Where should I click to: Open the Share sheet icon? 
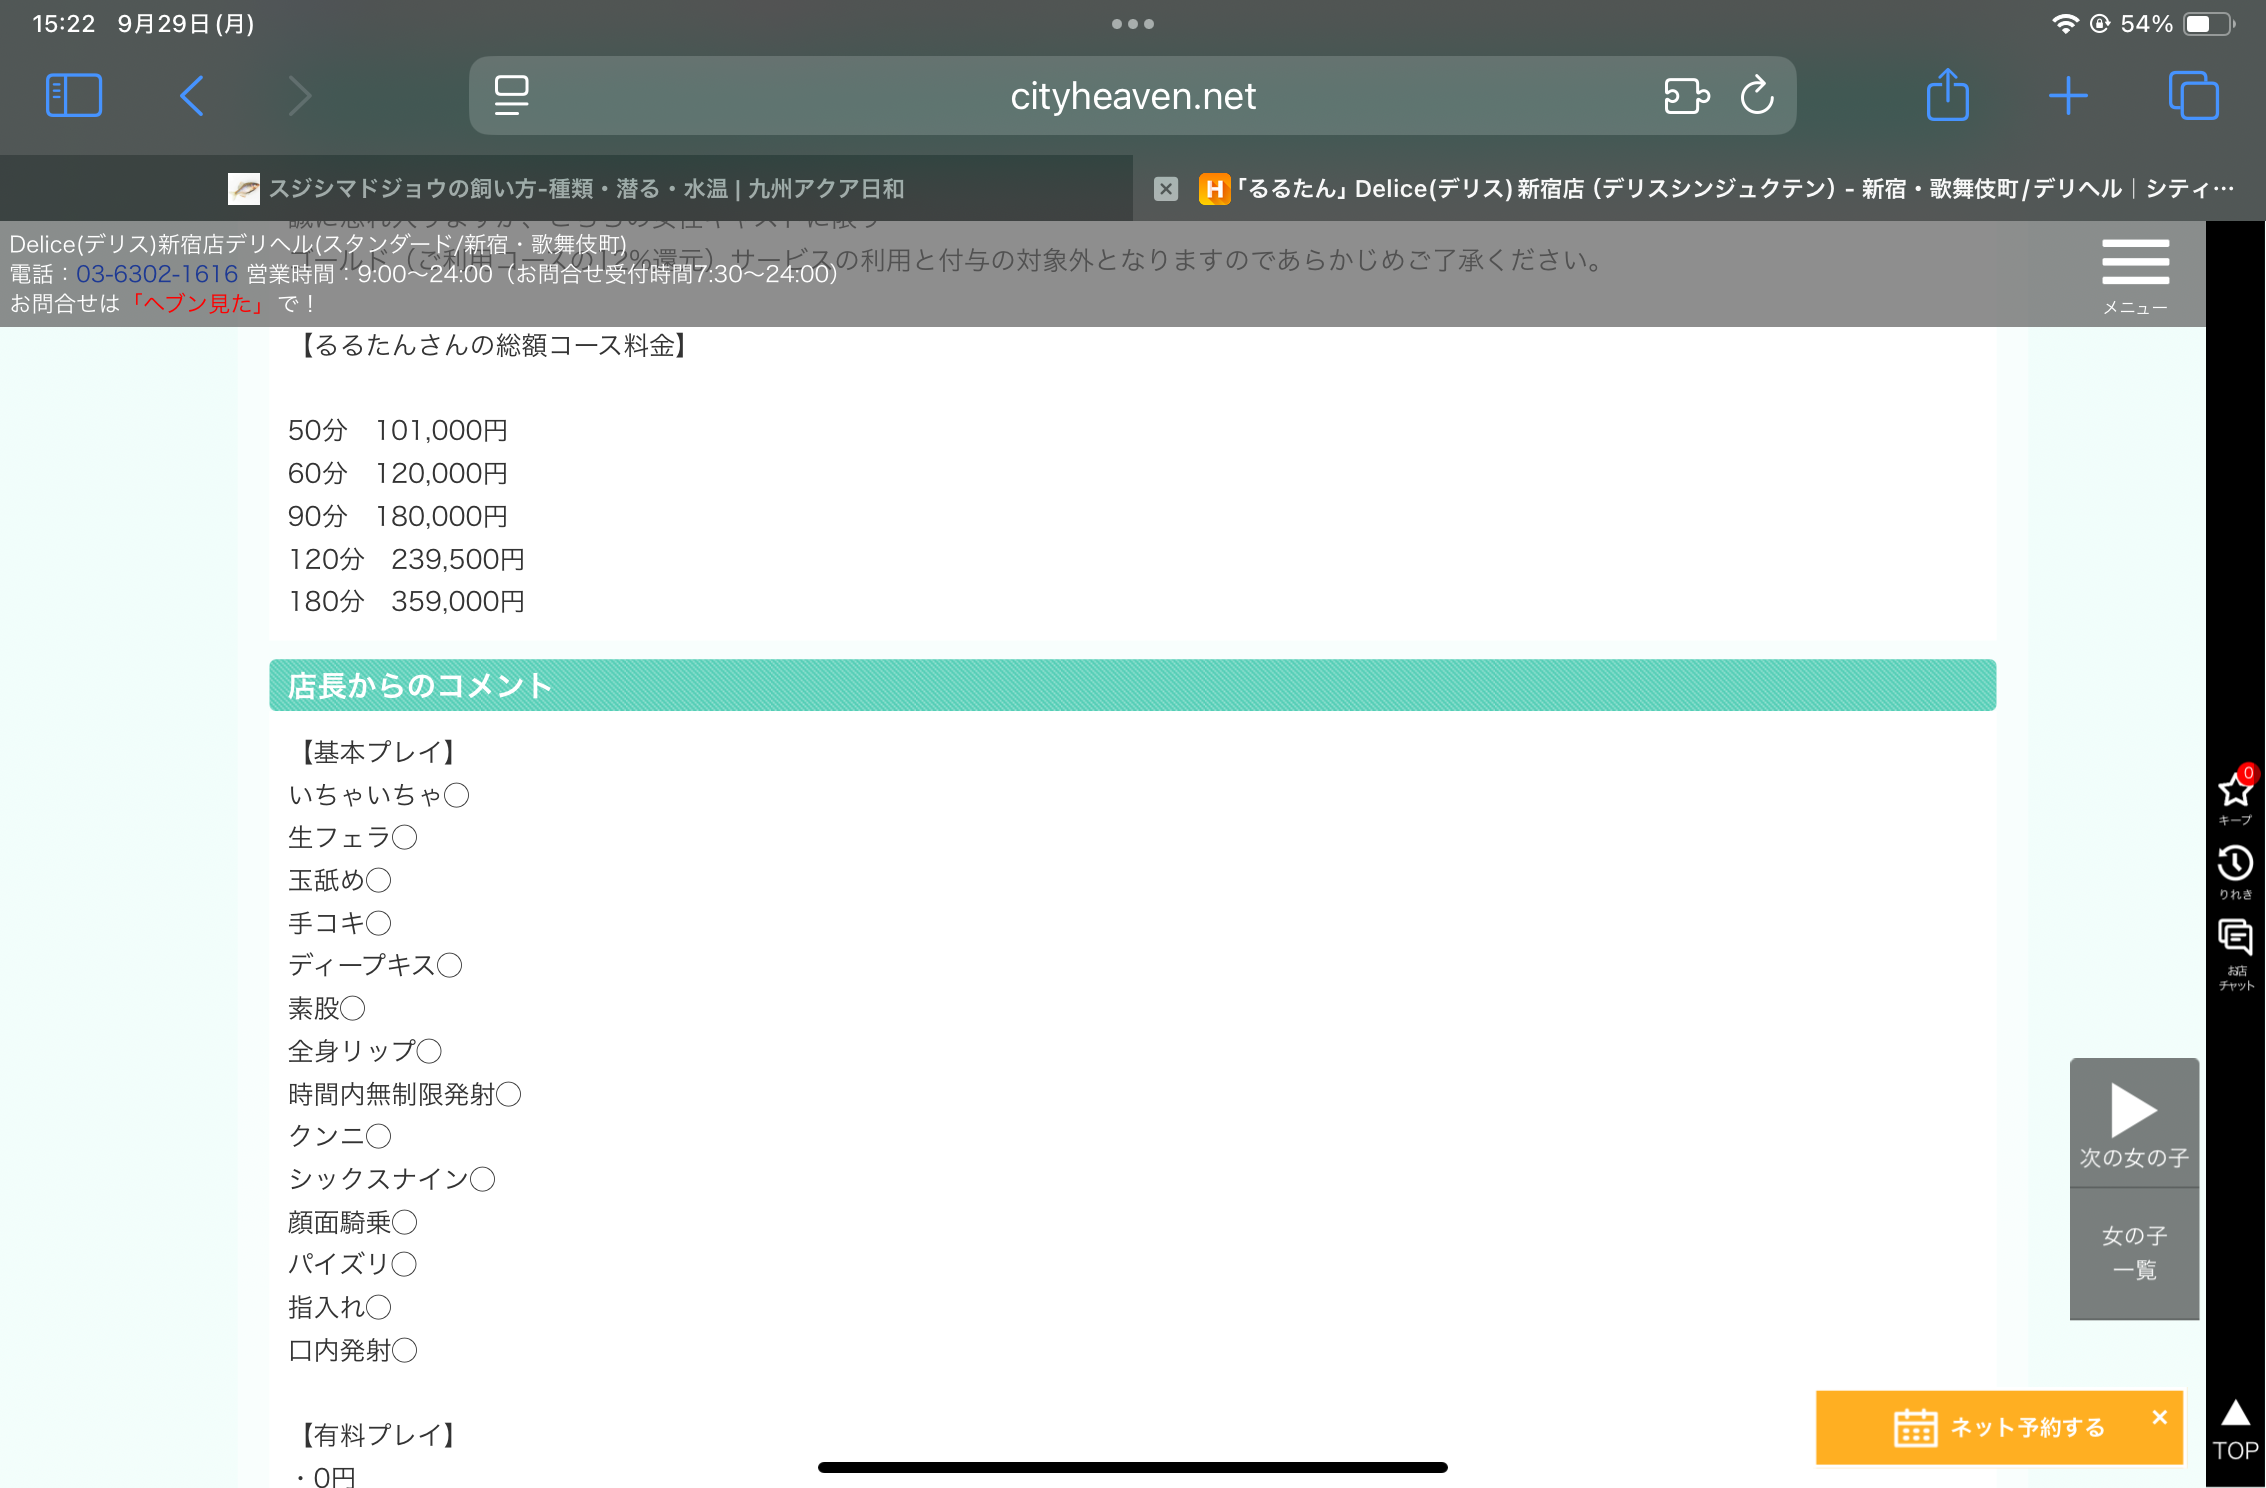[x=1947, y=96]
